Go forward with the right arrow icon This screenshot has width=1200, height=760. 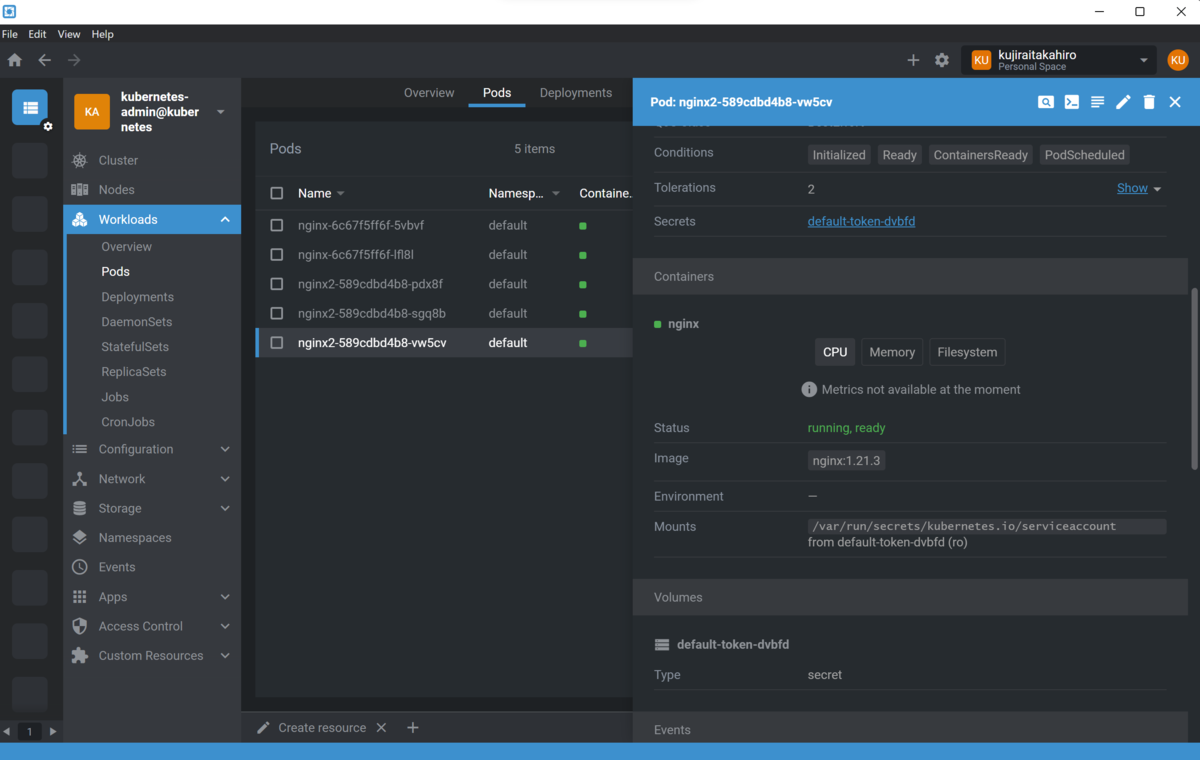point(74,60)
